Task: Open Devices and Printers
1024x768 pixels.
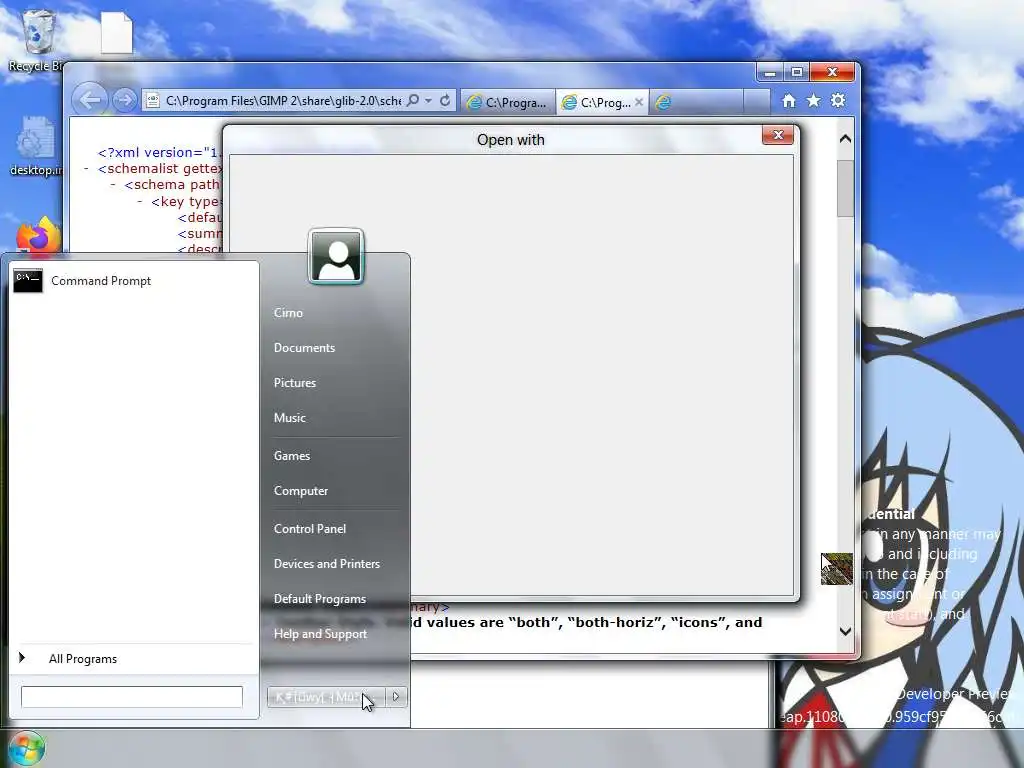Action: coord(327,564)
